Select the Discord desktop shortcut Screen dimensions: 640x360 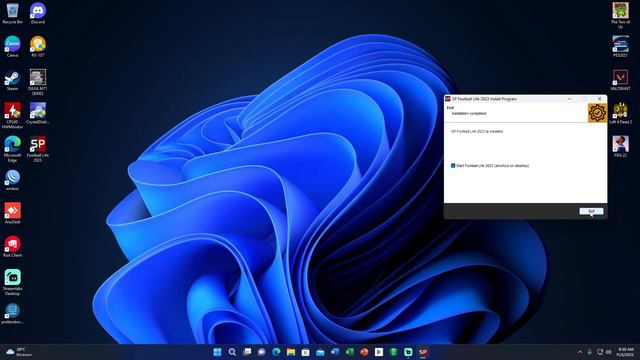point(38,13)
